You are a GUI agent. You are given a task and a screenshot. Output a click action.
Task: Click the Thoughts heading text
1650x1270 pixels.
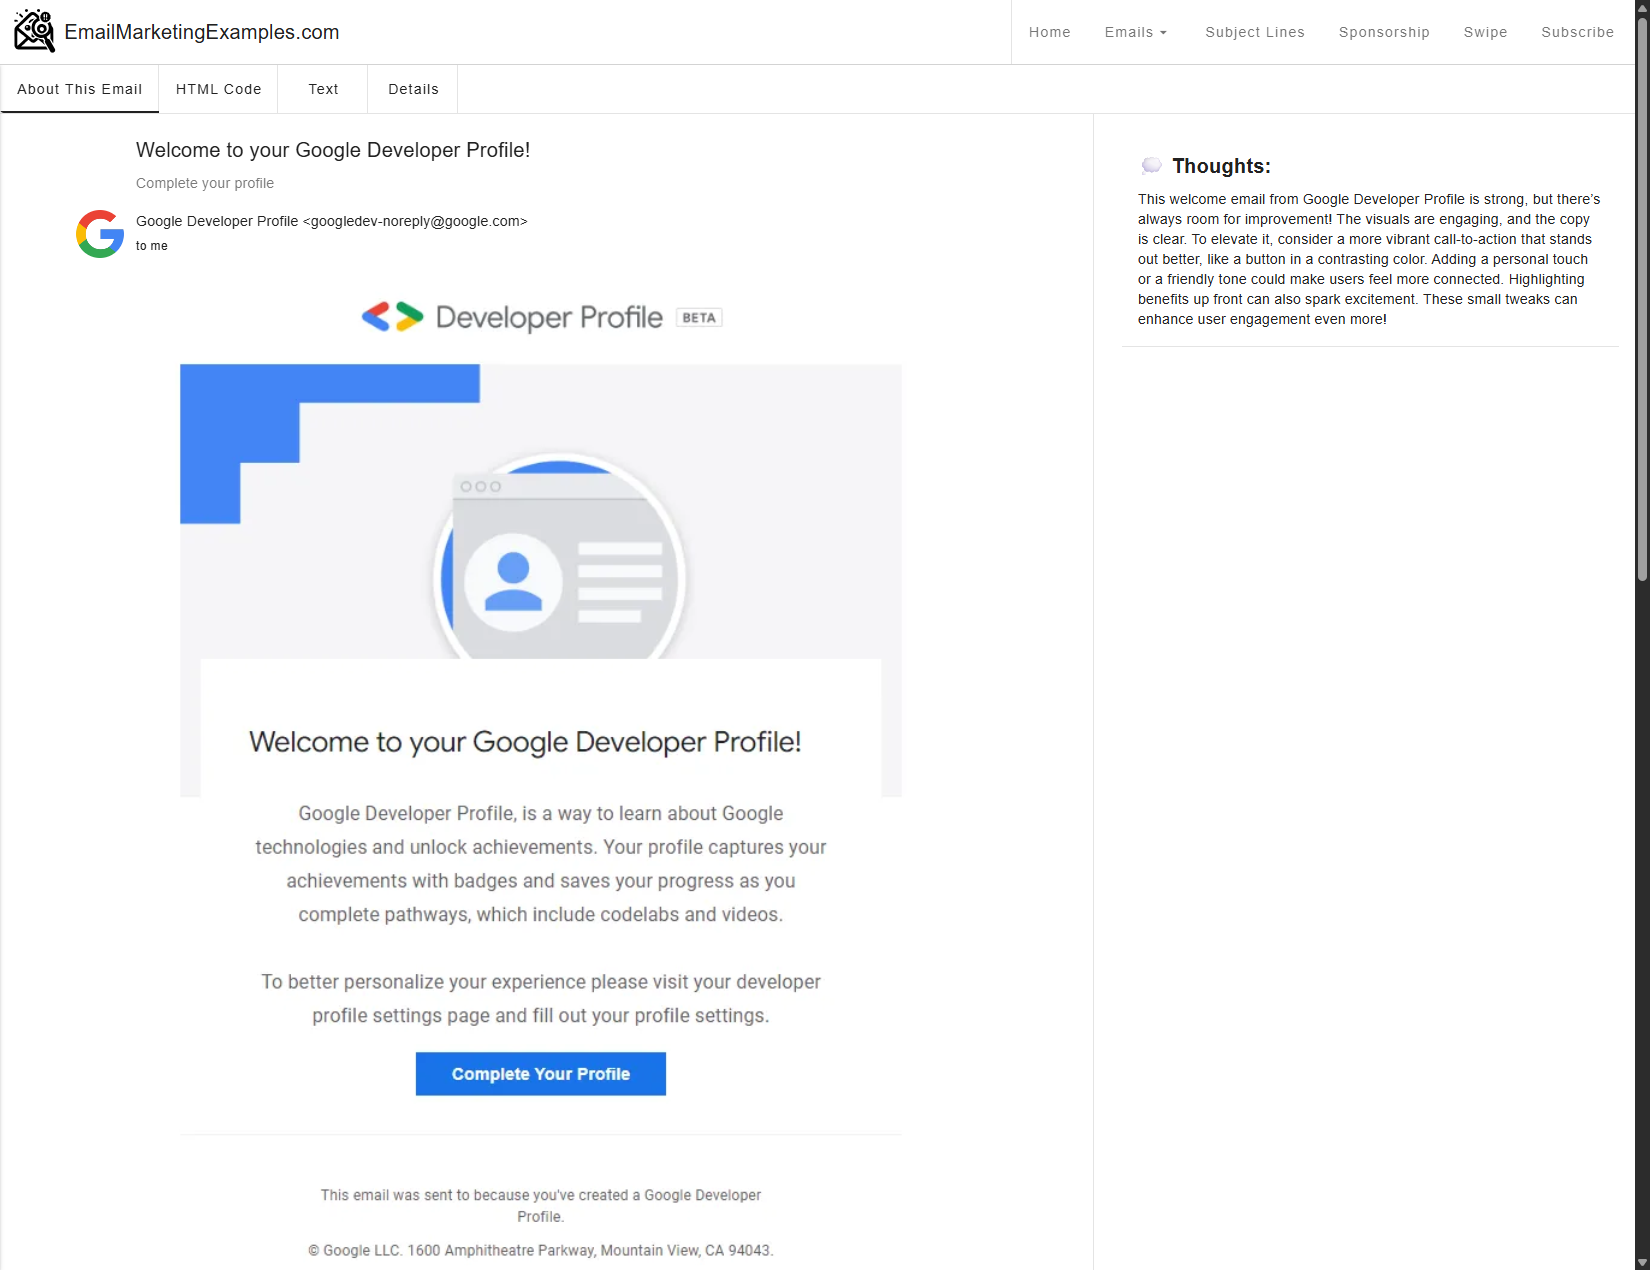click(x=1221, y=166)
